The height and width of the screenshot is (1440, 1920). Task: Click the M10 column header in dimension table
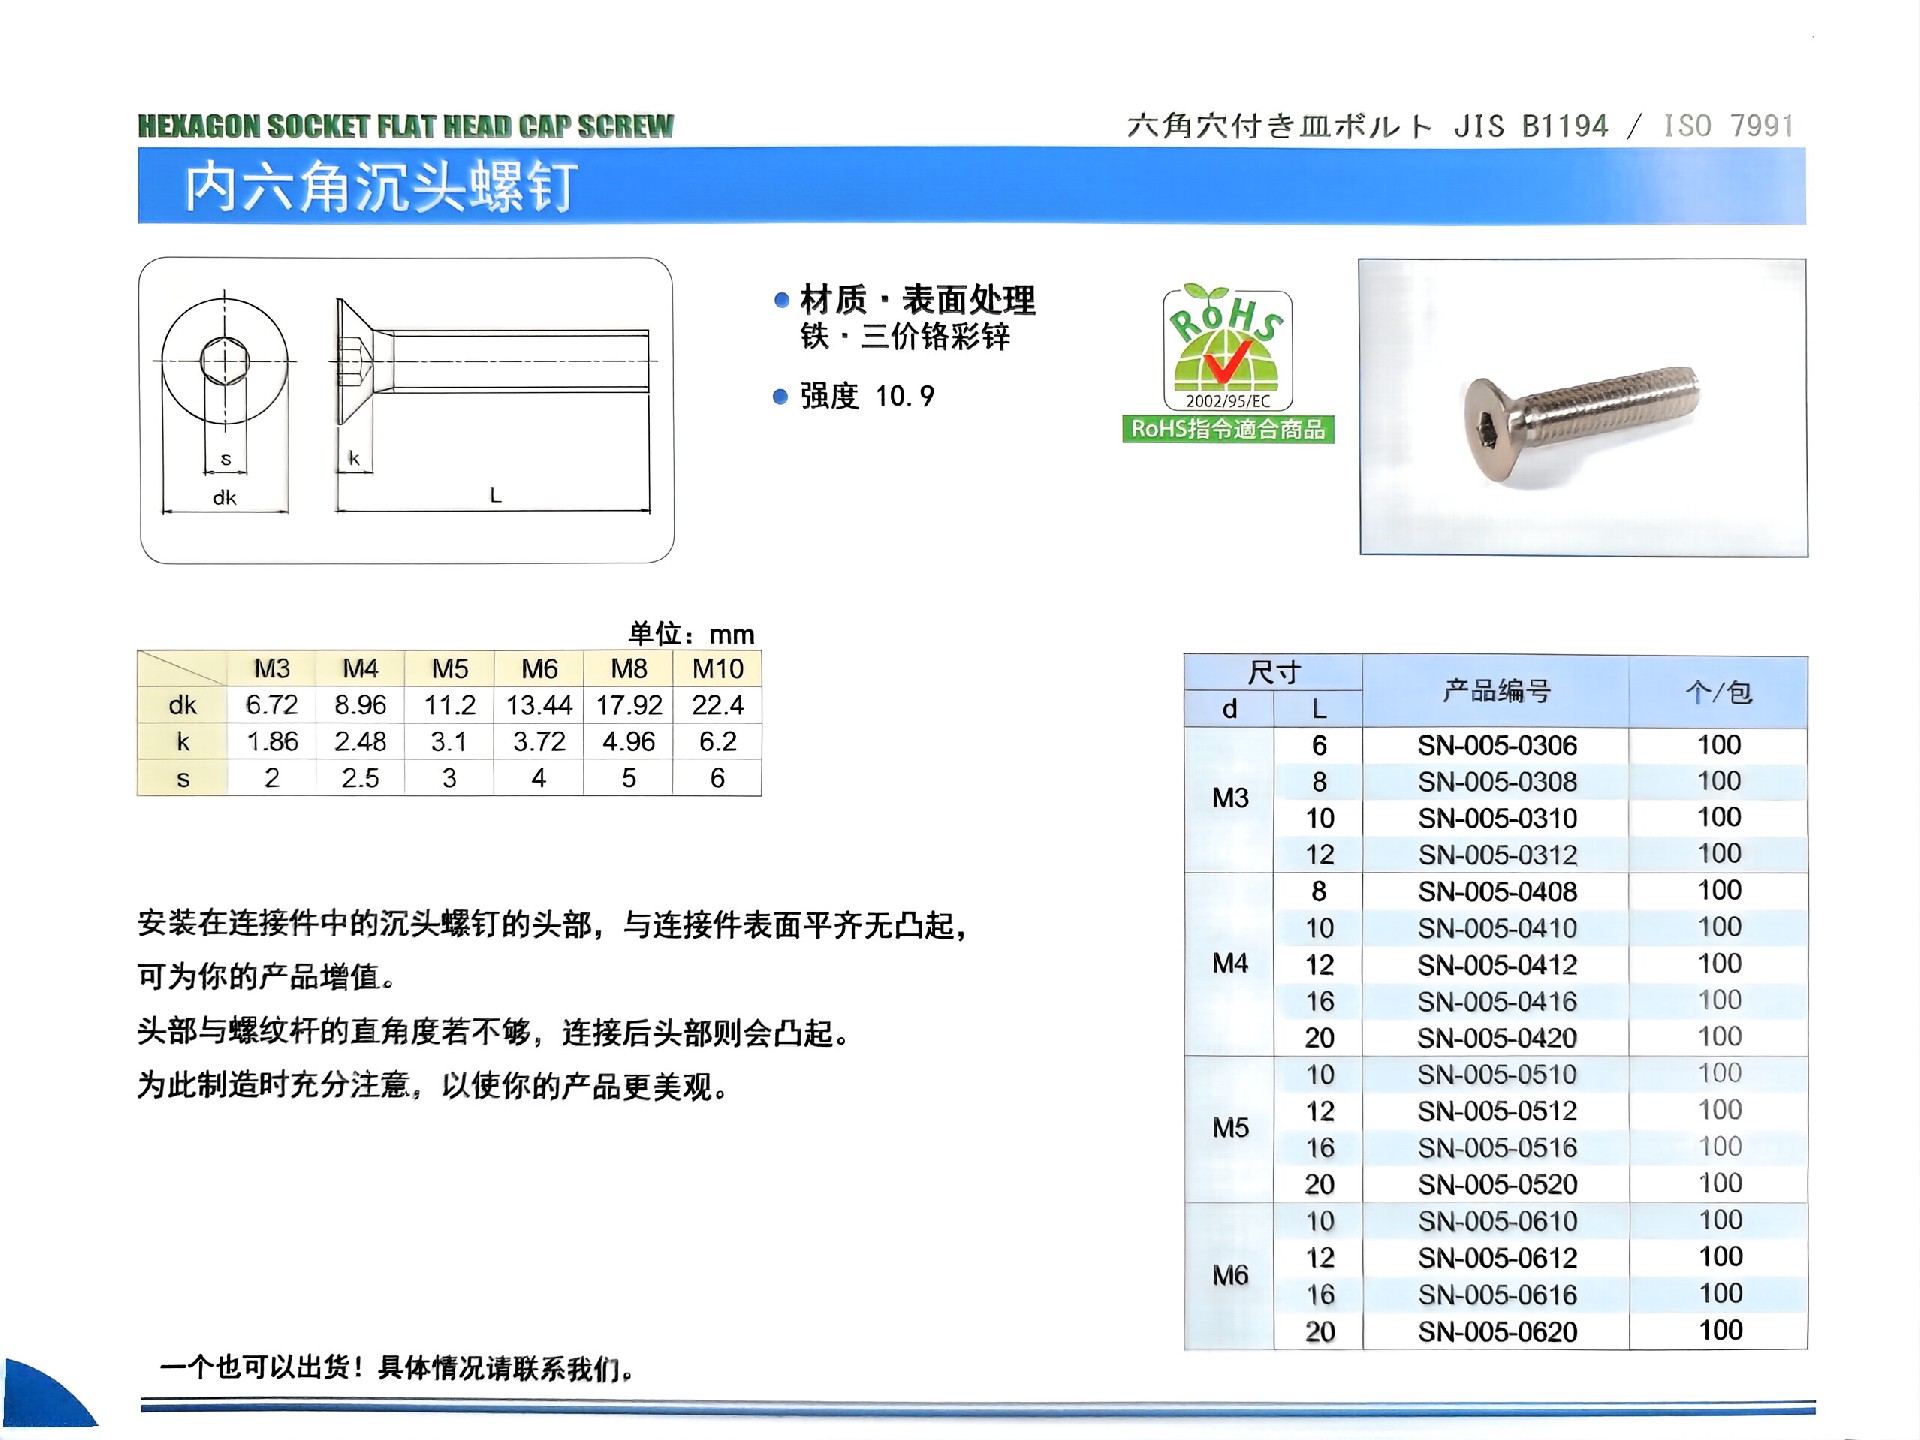[x=717, y=668]
